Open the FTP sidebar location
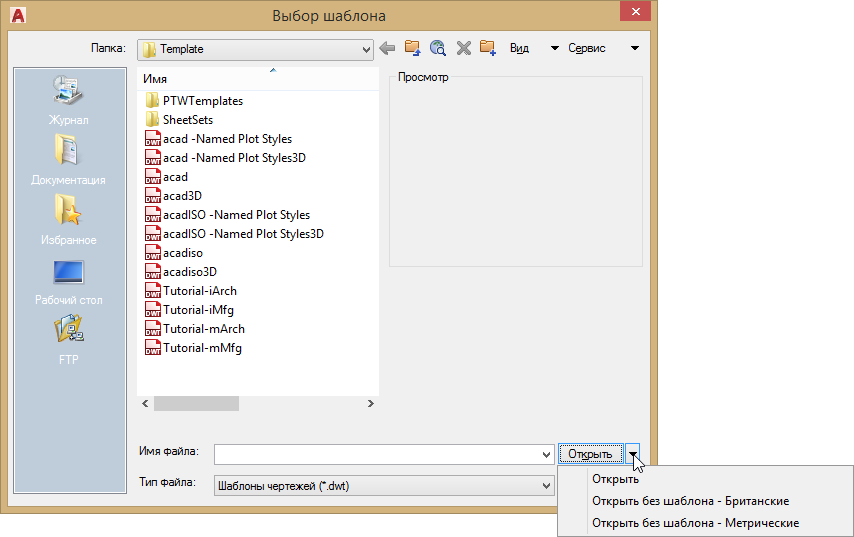Viewport: 854px width, 537px height. coord(68,340)
